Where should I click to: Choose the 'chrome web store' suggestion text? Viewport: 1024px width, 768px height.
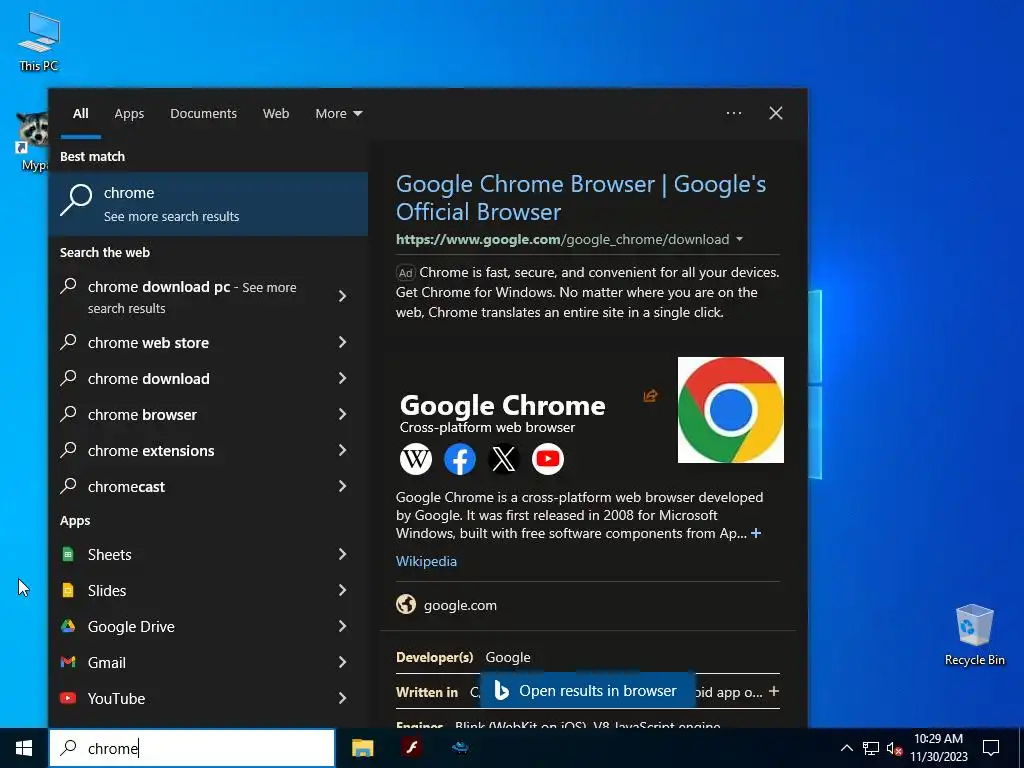tap(148, 343)
